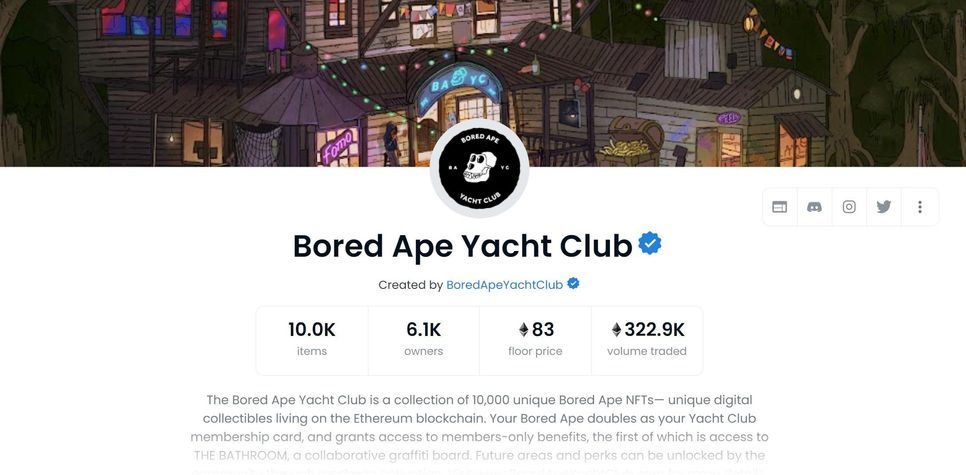Image resolution: width=966 pixels, height=475 pixels.
Task: Open the Twitter profile icon
Action: (x=883, y=207)
